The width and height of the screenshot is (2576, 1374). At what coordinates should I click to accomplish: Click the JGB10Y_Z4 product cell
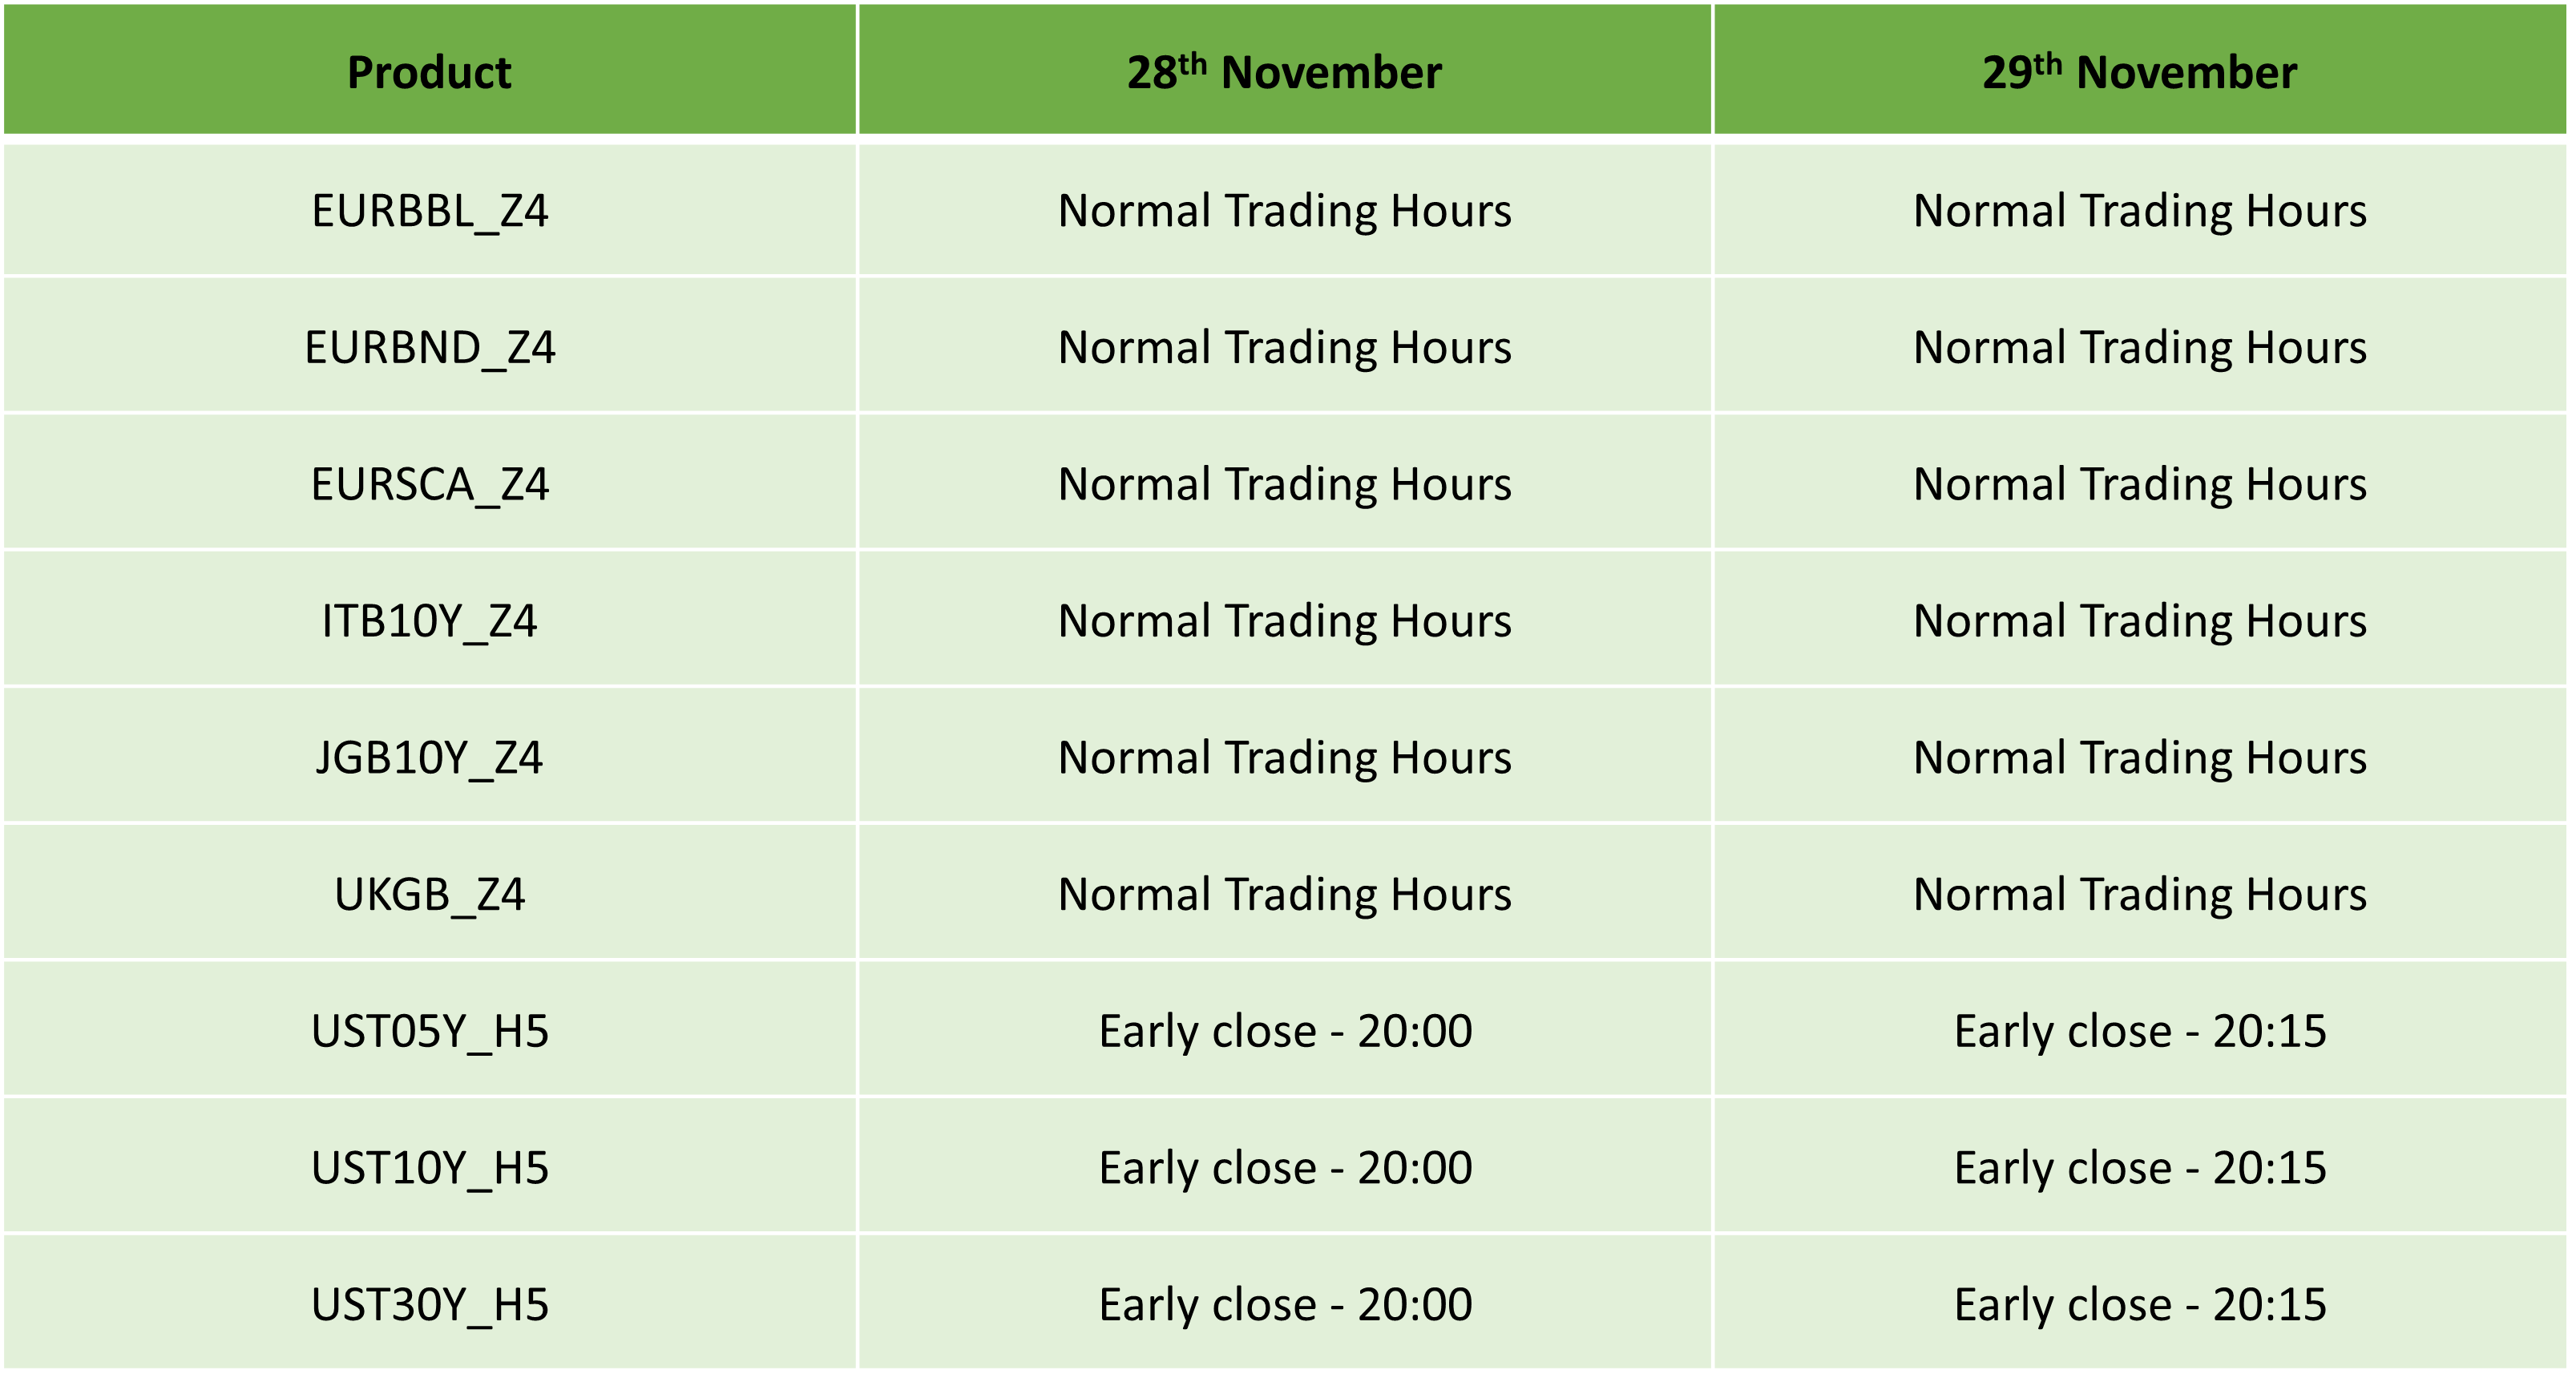coord(429,757)
